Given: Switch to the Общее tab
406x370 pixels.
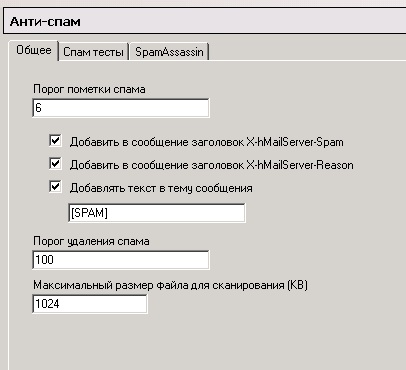Looking at the screenshot, I should click(x=34, y=51).
